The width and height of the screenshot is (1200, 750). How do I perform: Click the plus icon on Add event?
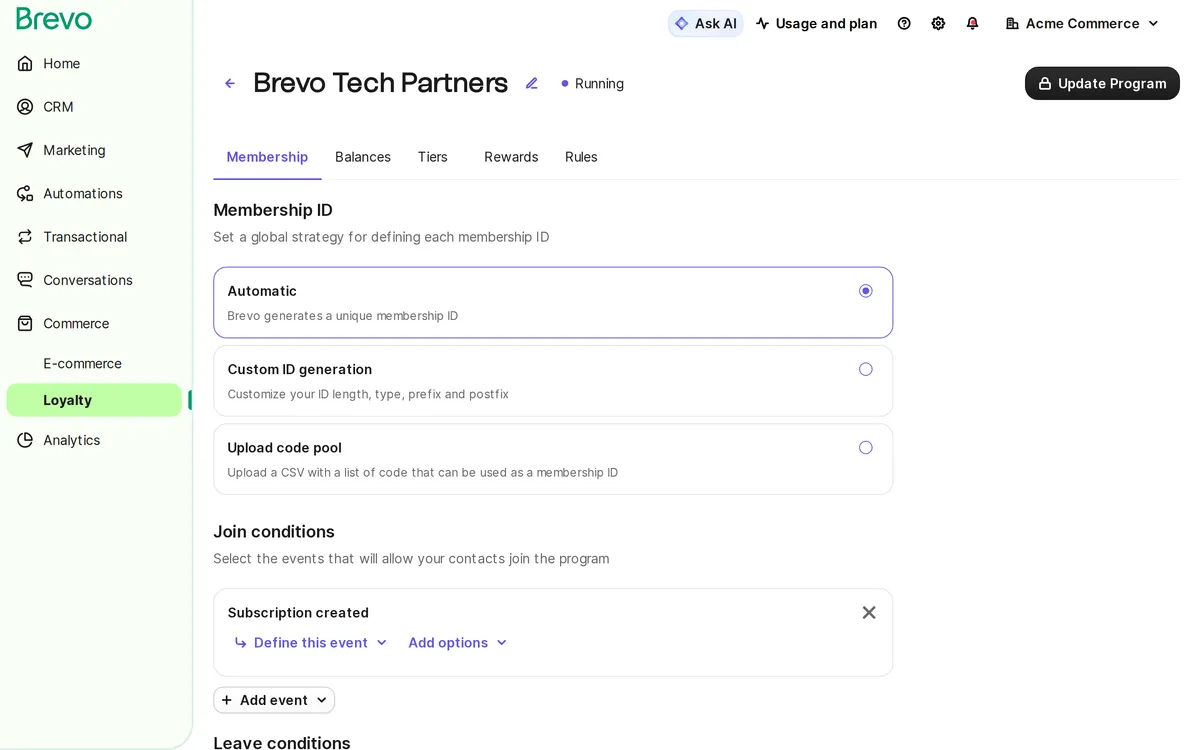pyautogui.click(x=227, y=700)
